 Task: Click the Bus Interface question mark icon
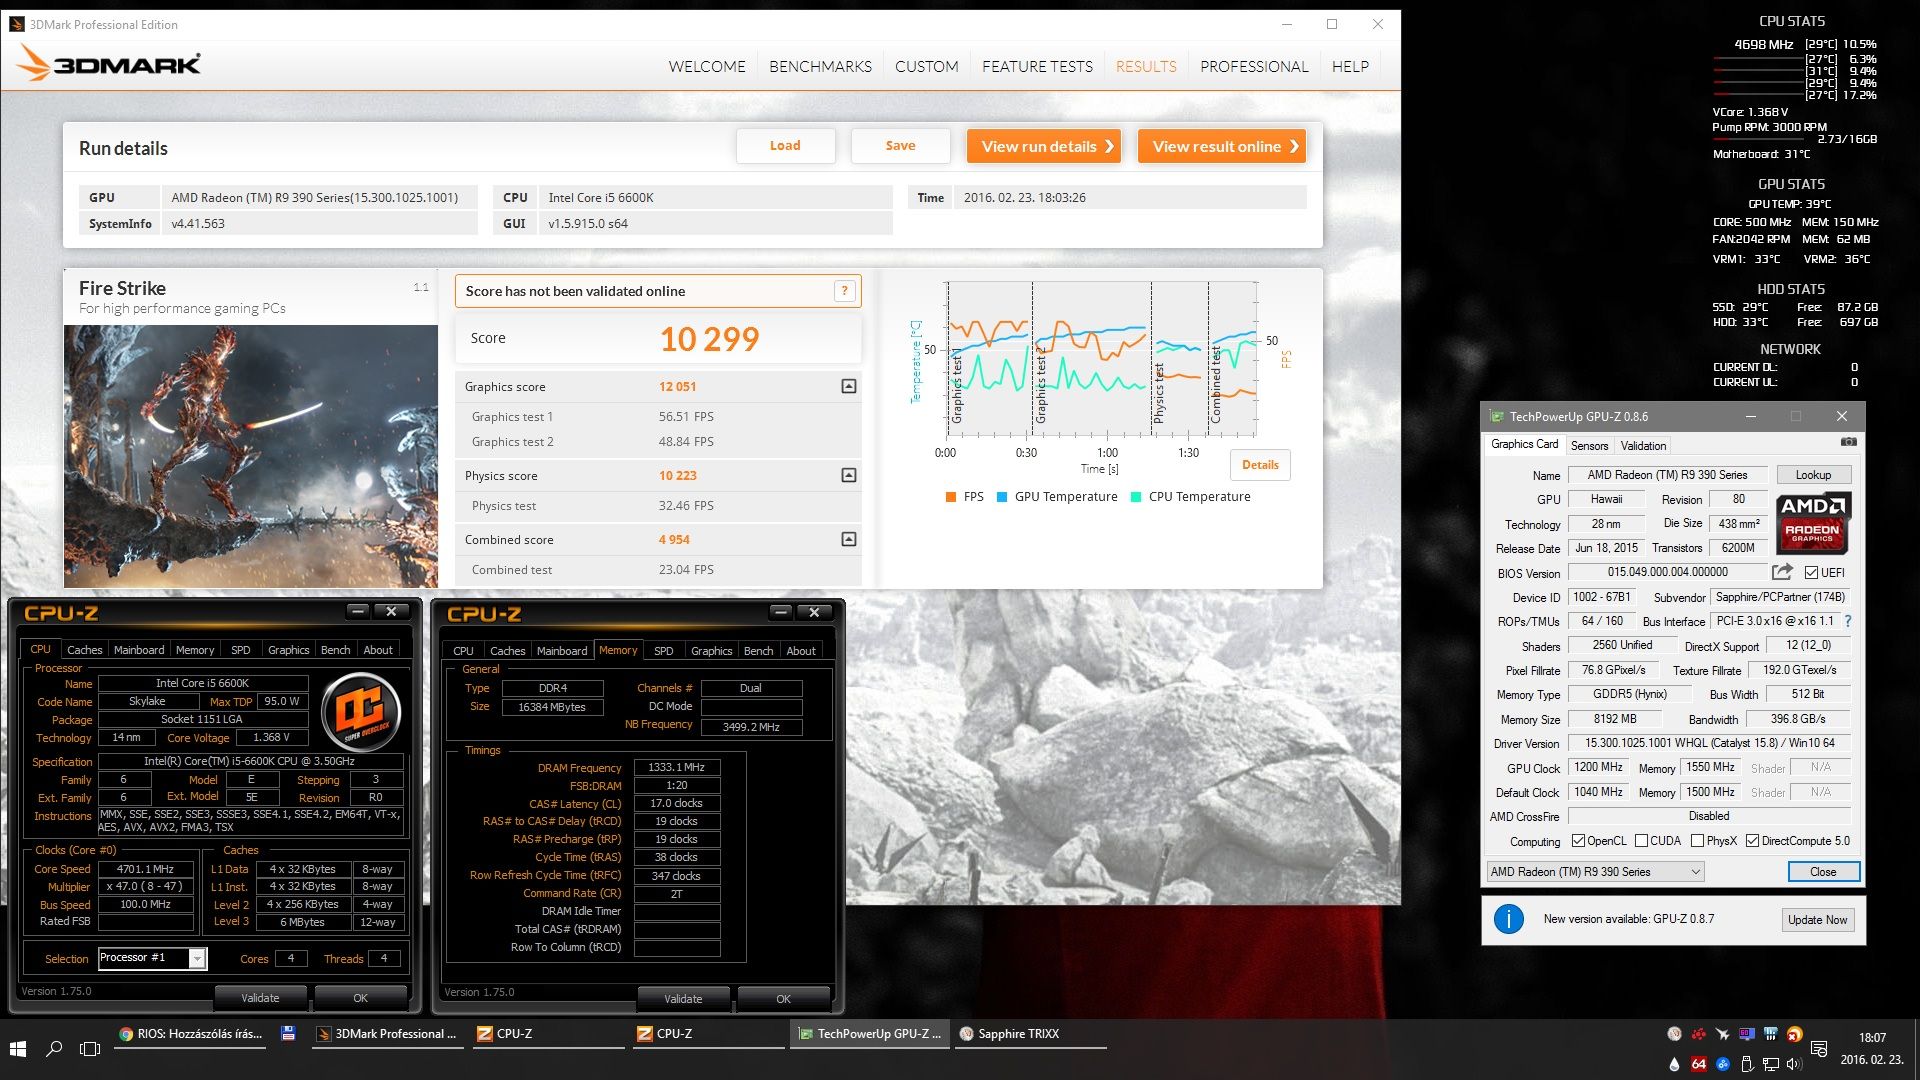(x=1848, y=621)
